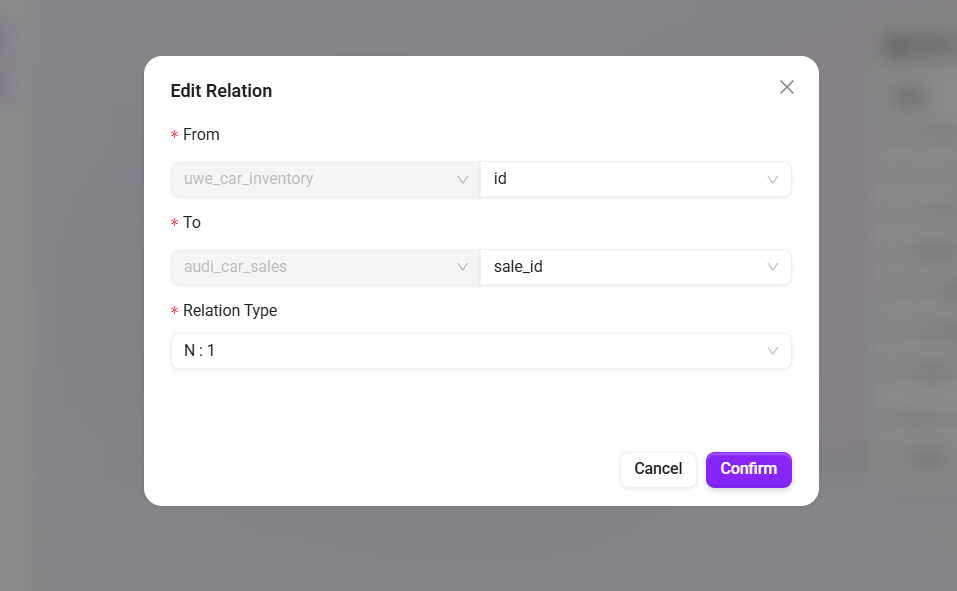Click the To field label

[x=192, y=223]
